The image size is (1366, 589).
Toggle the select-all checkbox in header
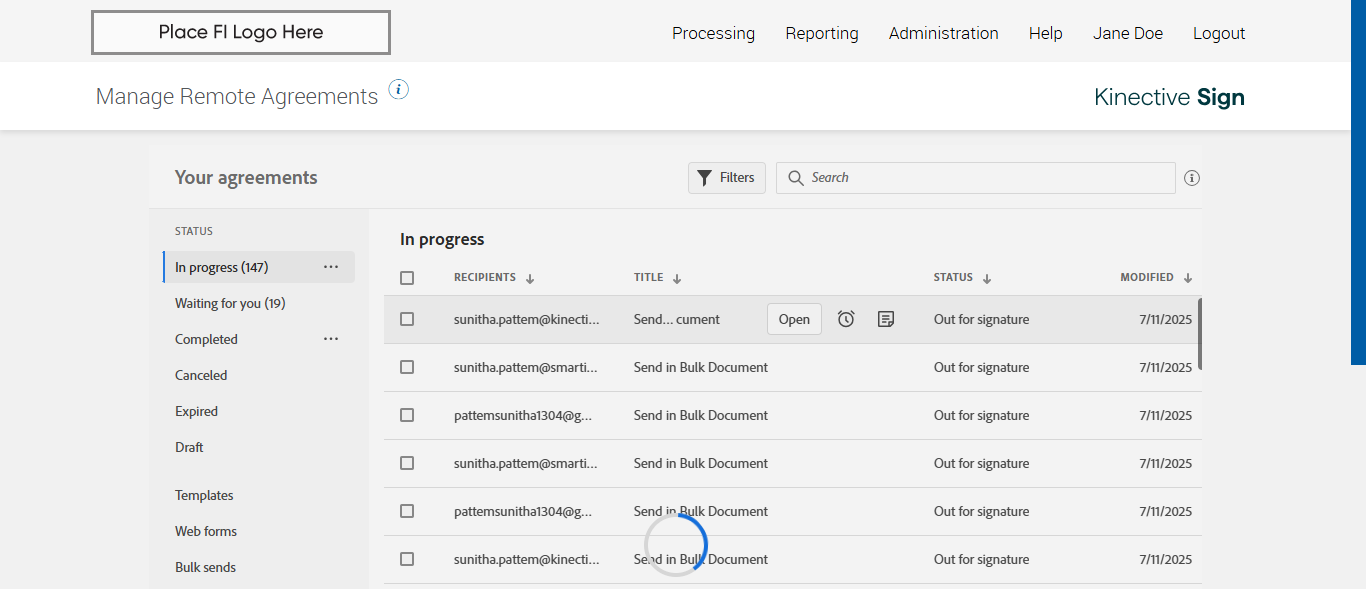[x=407, y=278]
